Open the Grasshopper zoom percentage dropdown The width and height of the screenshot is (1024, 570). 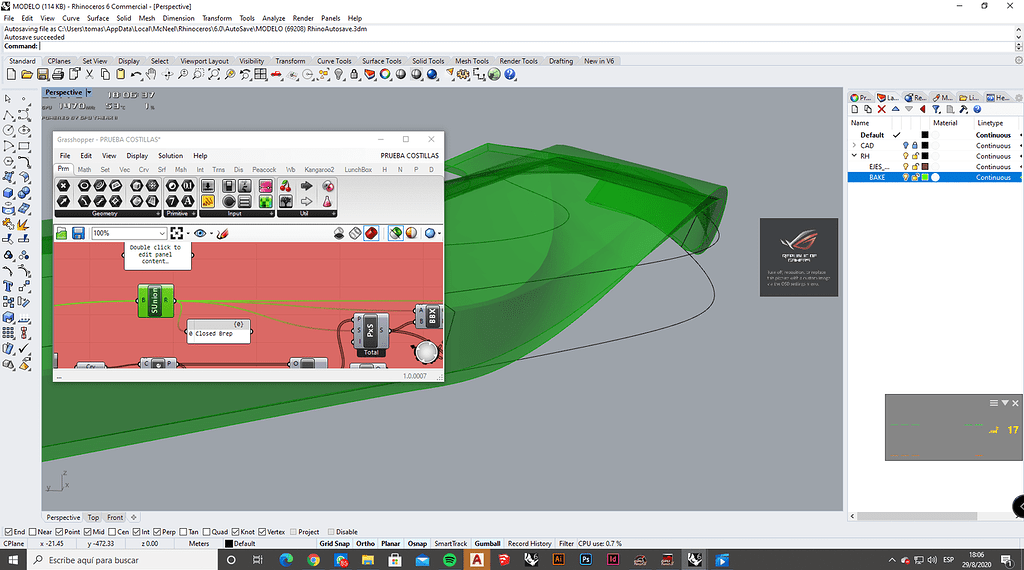click(162, 233)
